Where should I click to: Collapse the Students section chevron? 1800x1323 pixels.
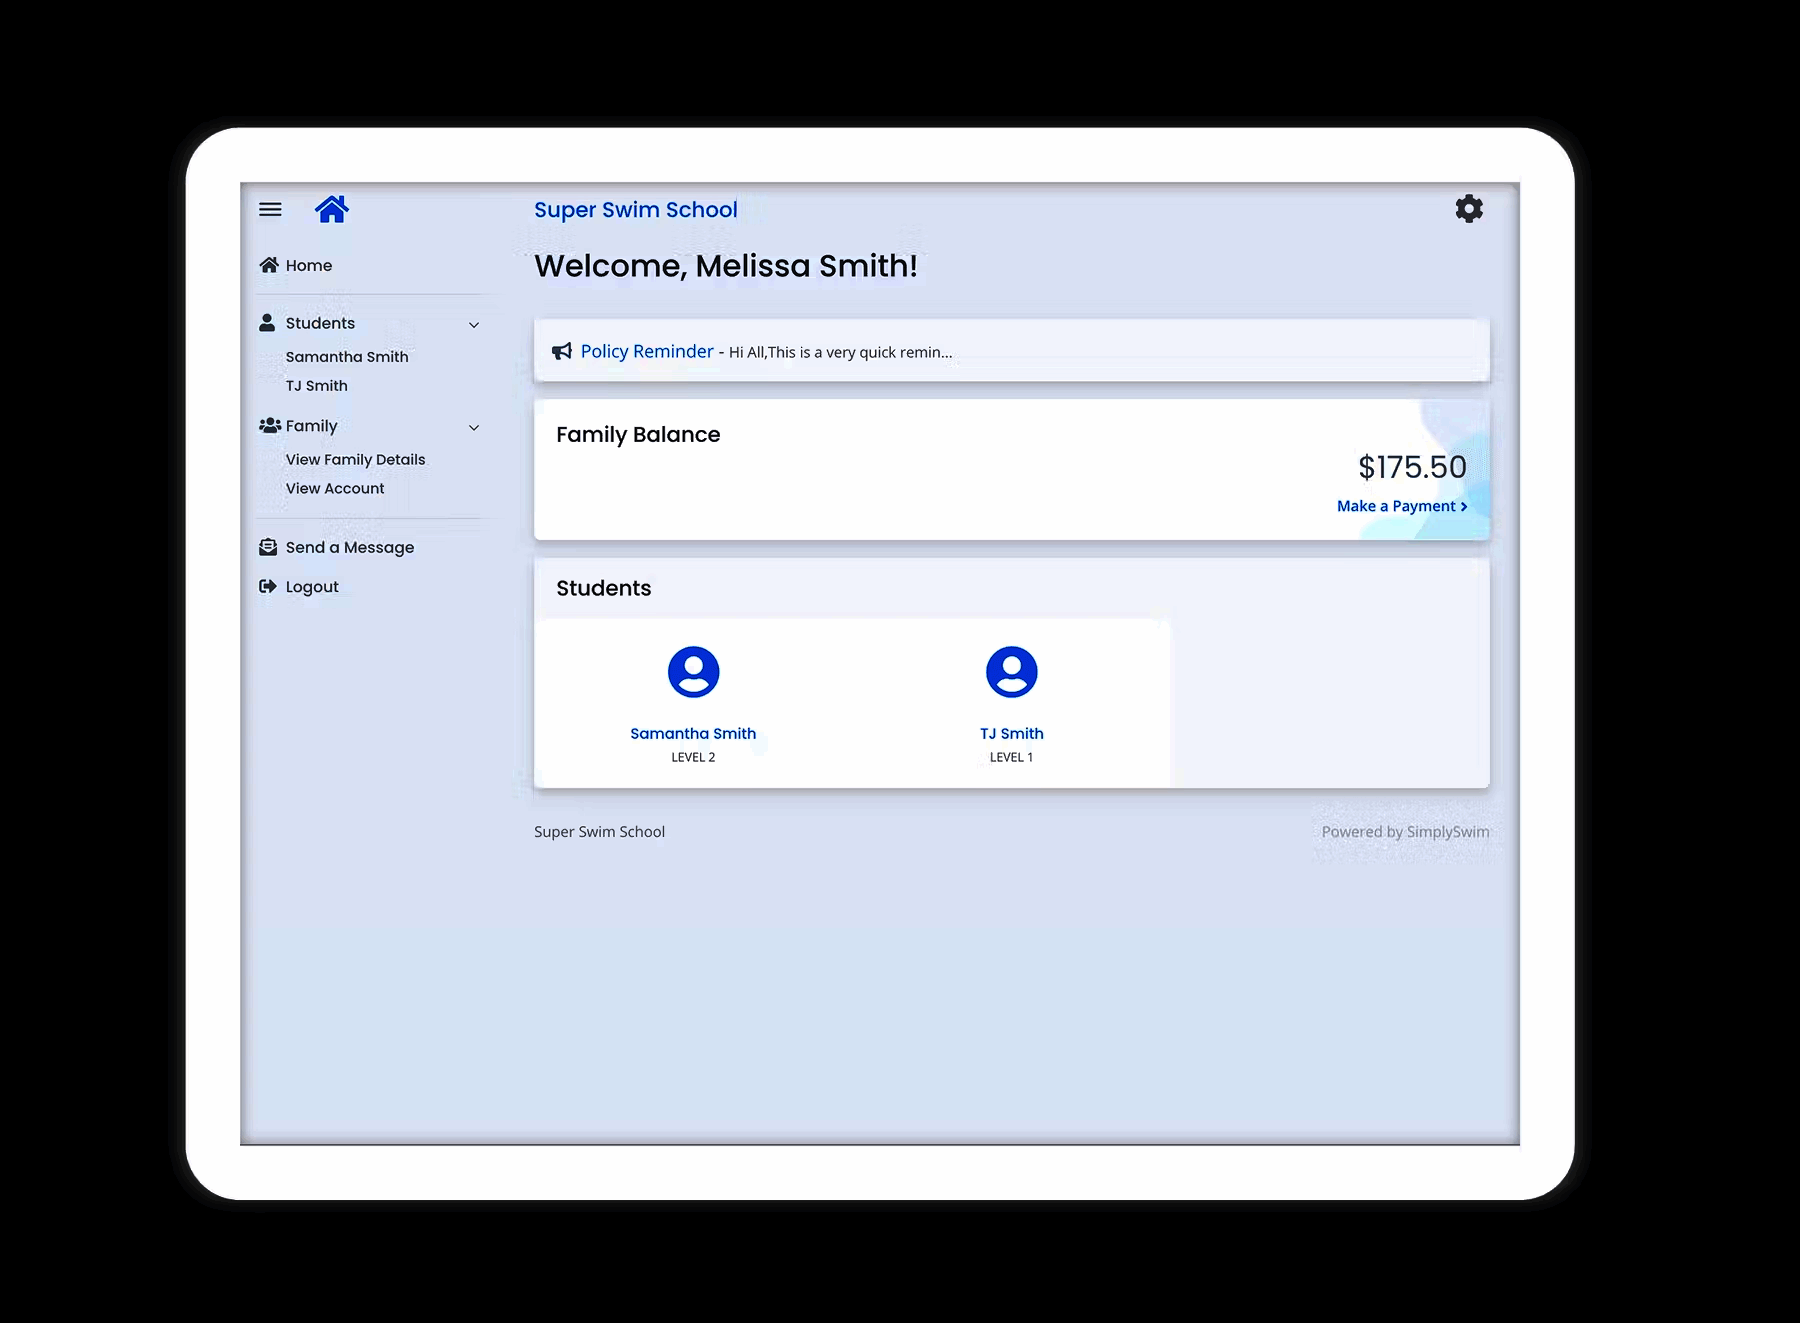point(474,325)
